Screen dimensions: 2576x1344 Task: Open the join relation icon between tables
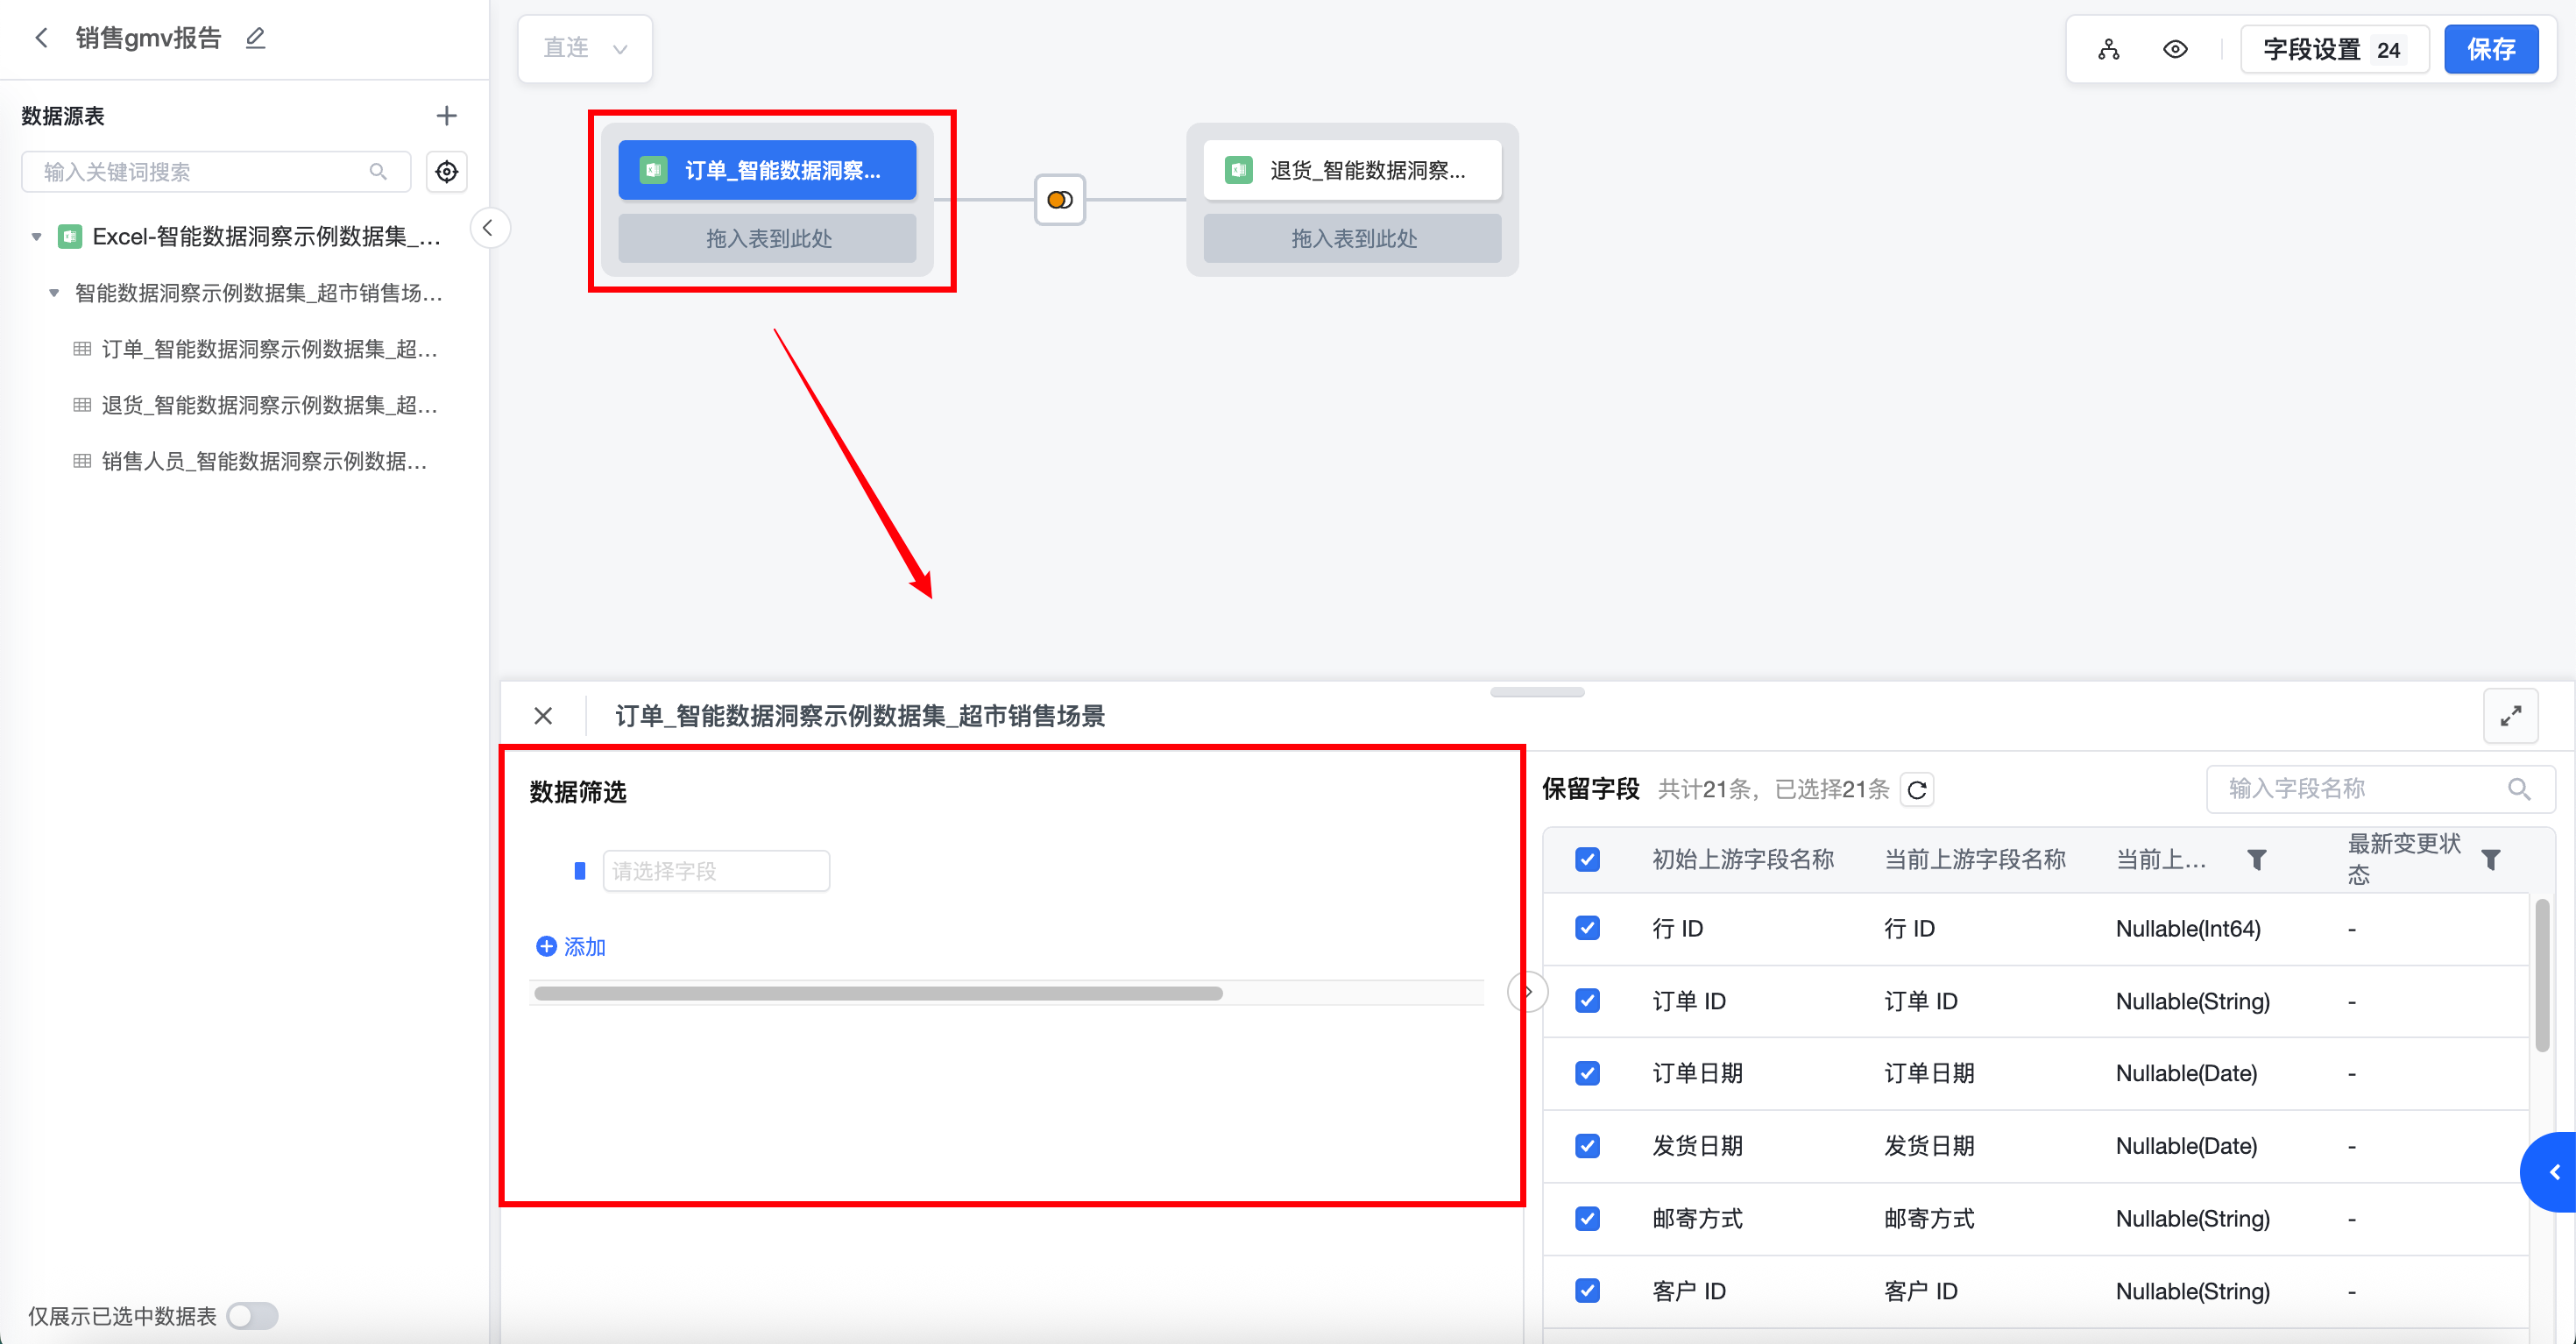1059,200
